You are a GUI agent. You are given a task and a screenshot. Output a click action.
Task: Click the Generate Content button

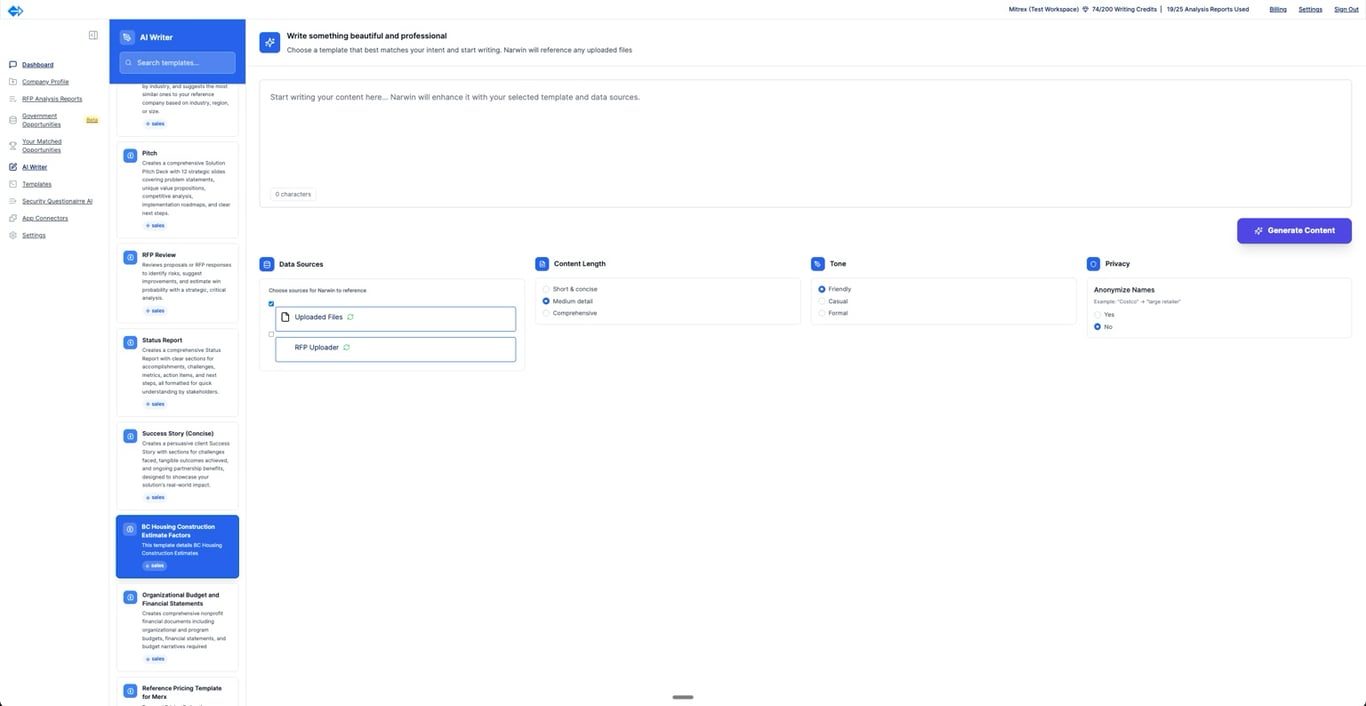point(1294,231)
